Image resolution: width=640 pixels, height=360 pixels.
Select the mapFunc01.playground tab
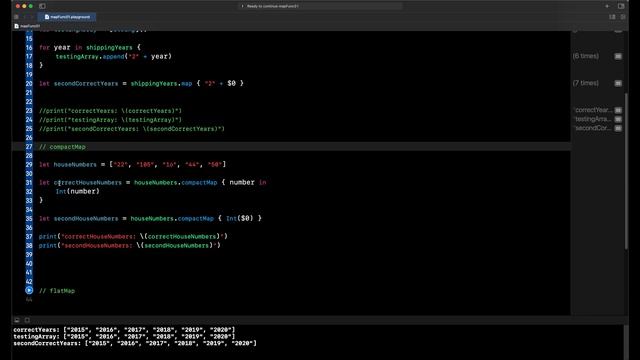(67, 17)
